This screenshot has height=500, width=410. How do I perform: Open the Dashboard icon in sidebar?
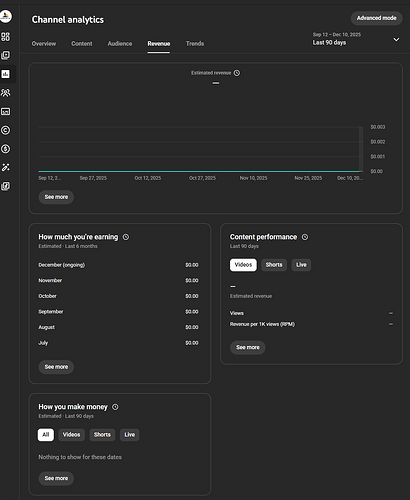click(5, 36)
